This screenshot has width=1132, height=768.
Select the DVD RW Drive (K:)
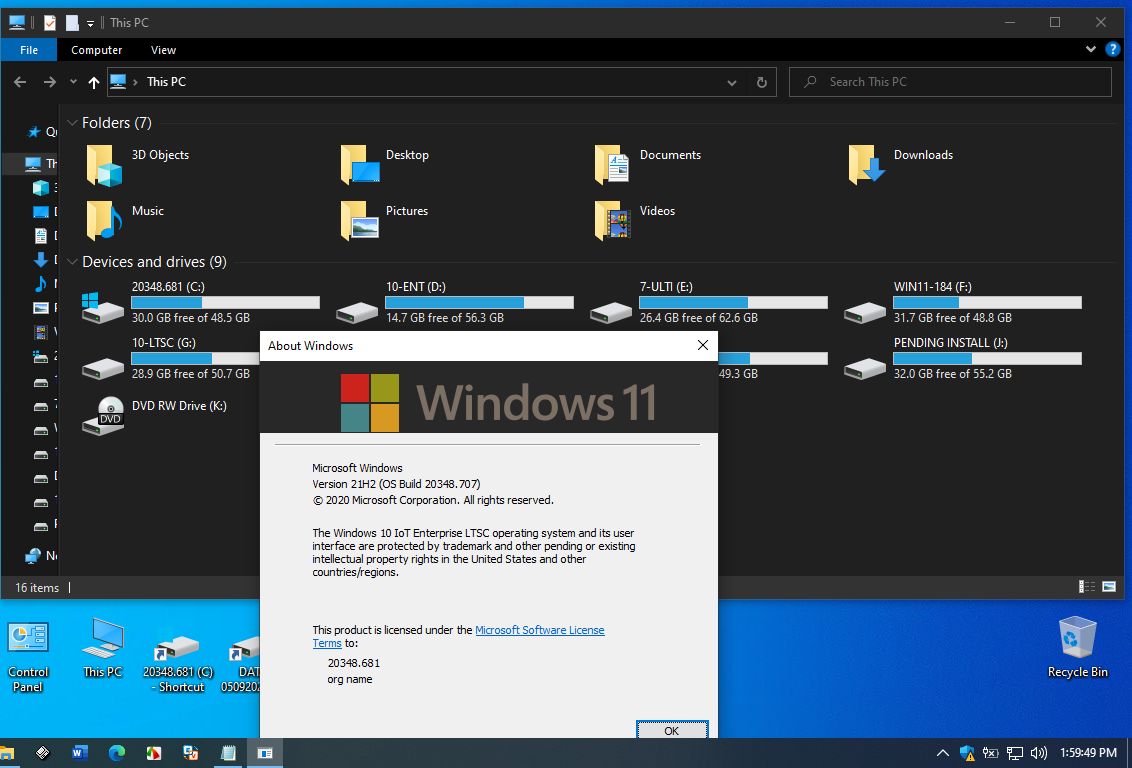tap(154, 416)
